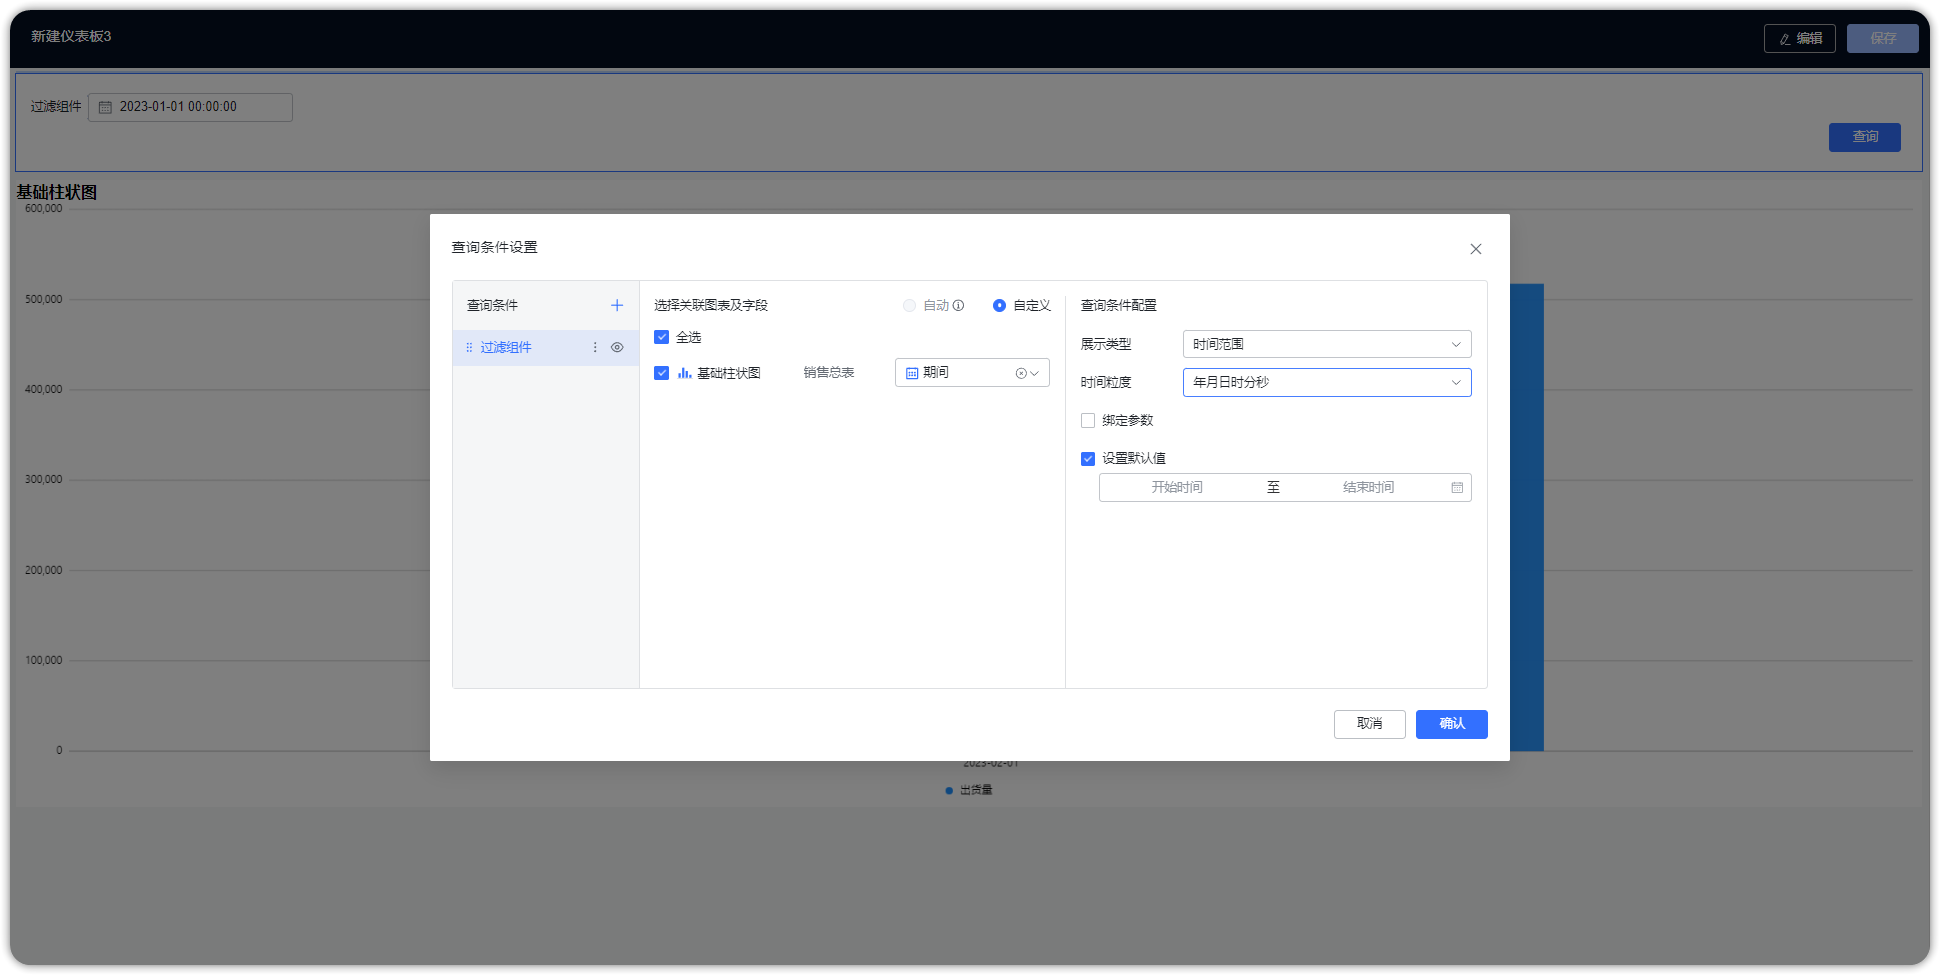Click the 2023-01-01 00:00:00 date filter field
Image resolution: width=1940 pixels, height=975 pixels.
point(190,107)
